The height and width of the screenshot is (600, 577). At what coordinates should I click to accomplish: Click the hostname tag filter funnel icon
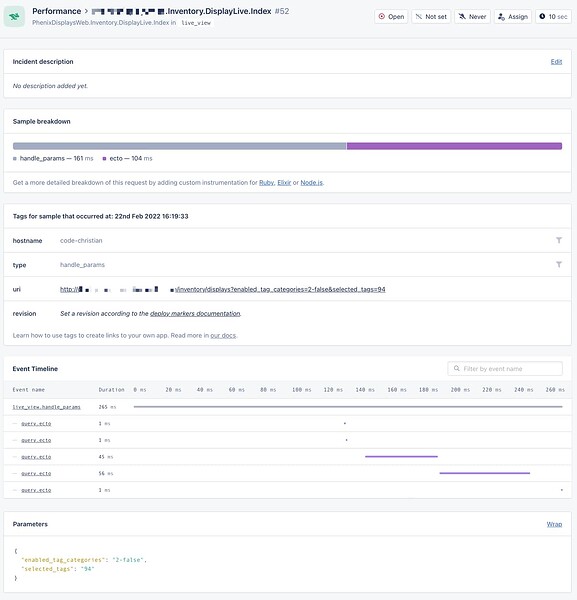pos(559,240)
